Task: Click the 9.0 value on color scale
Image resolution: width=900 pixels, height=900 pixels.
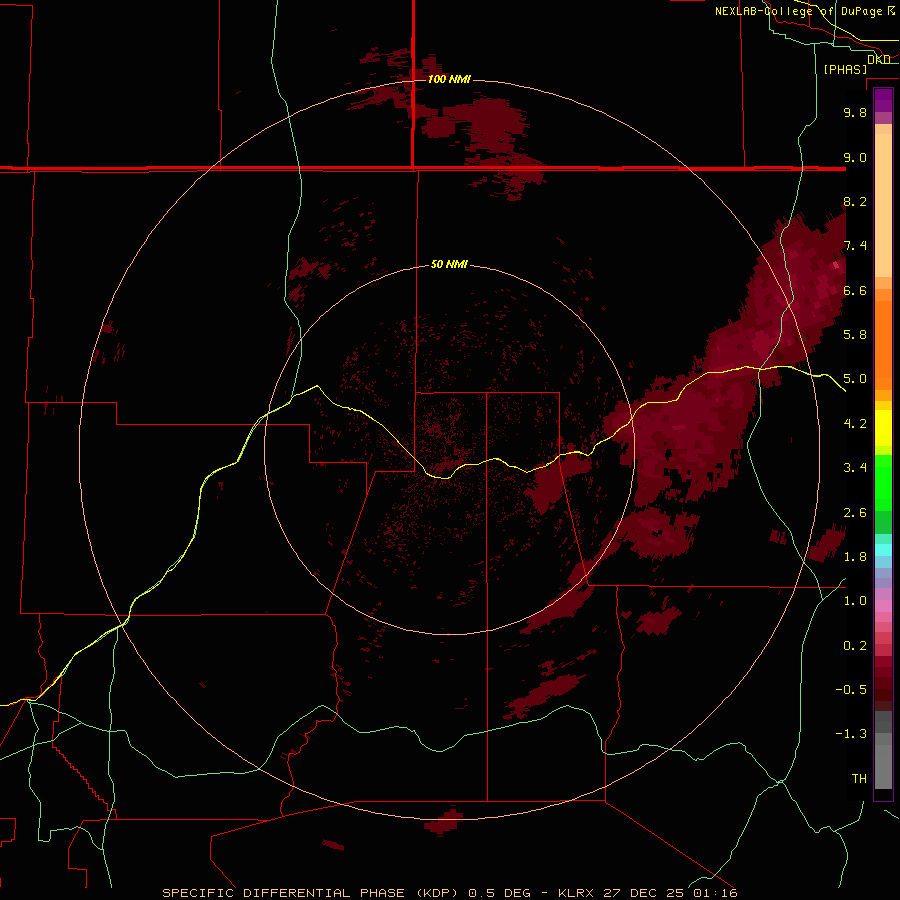Action: coord(855,157)
